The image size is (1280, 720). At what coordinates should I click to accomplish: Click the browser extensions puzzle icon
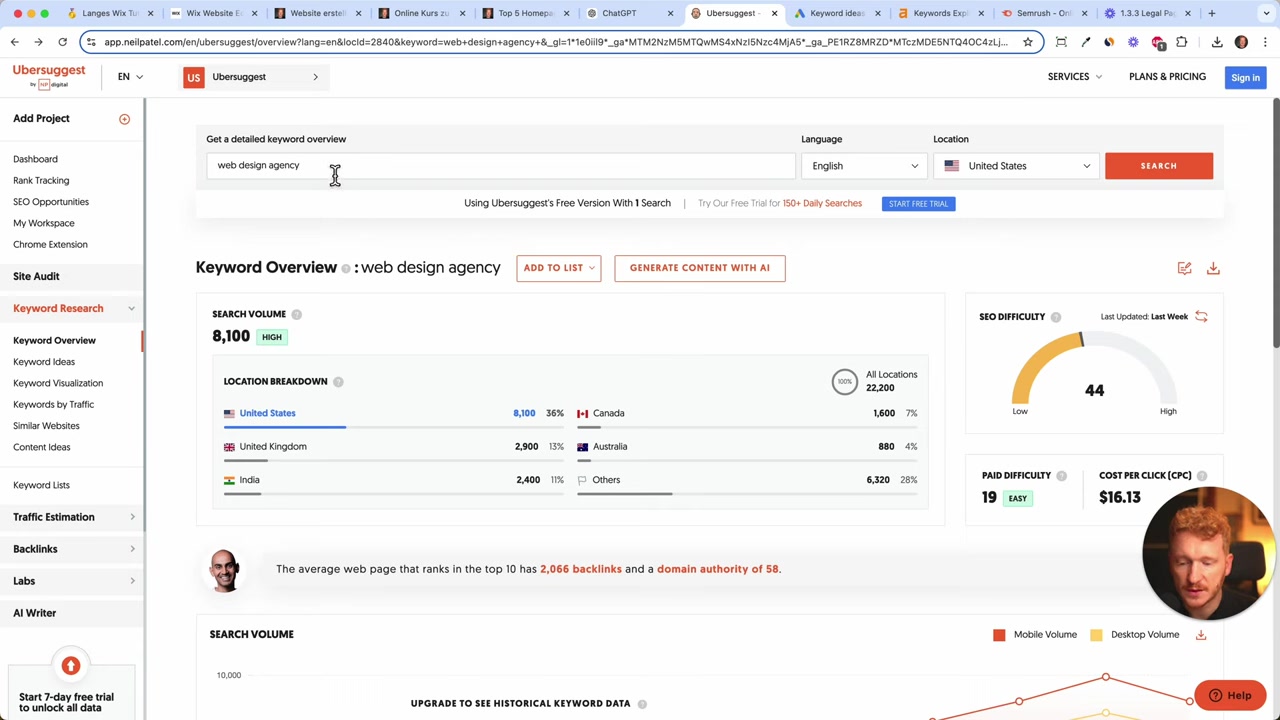(x=1181, y=42)
